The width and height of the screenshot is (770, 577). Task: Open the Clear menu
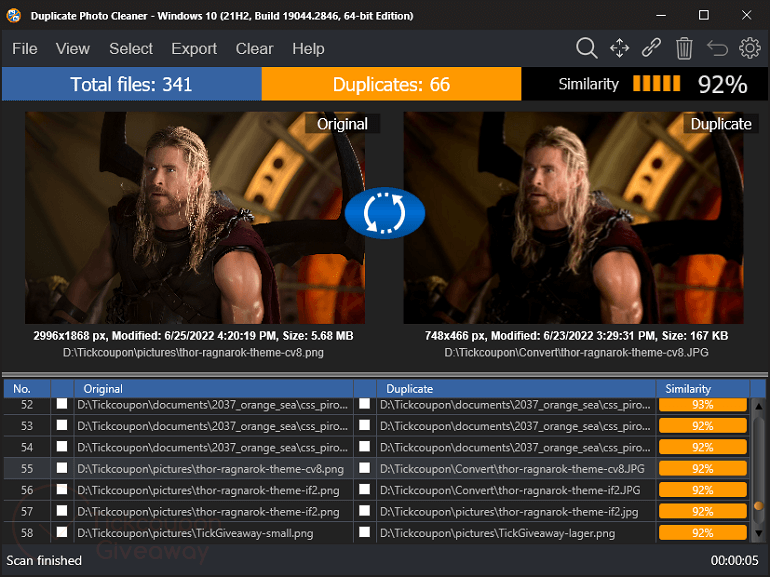point(254,49)
